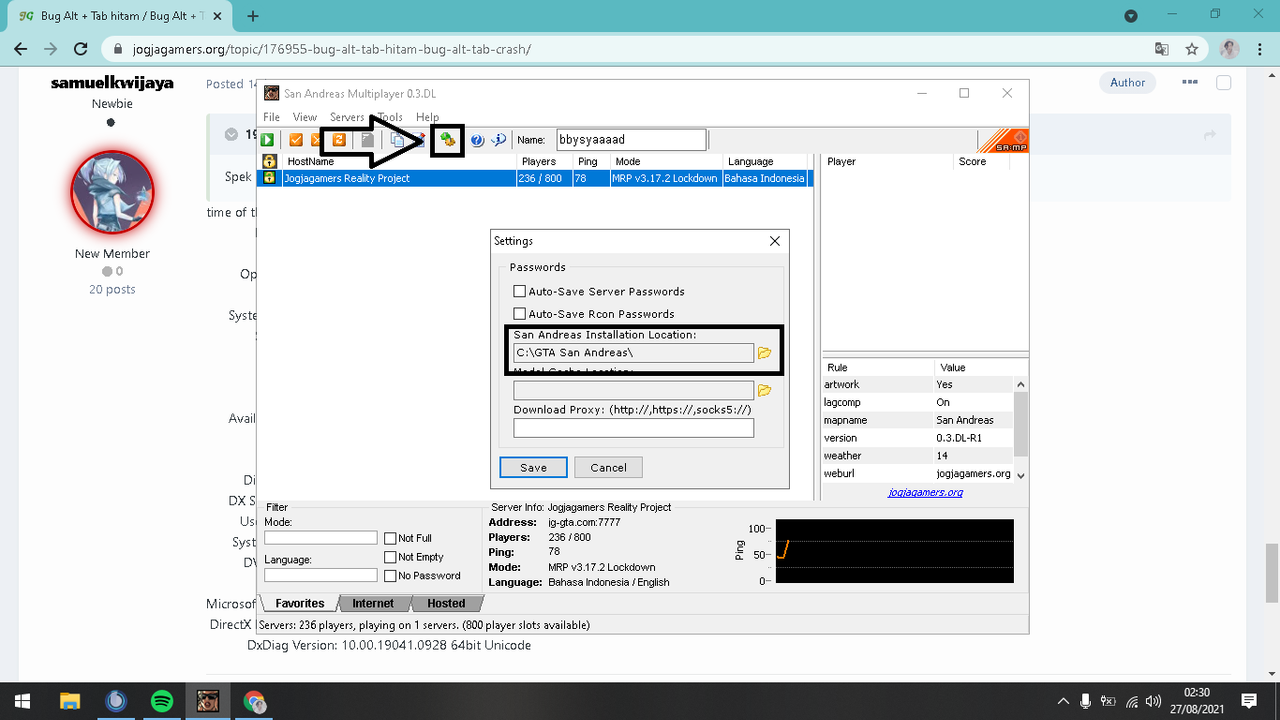
Task: Open the Chrome three-dot menu
Action: (1258, 49)
